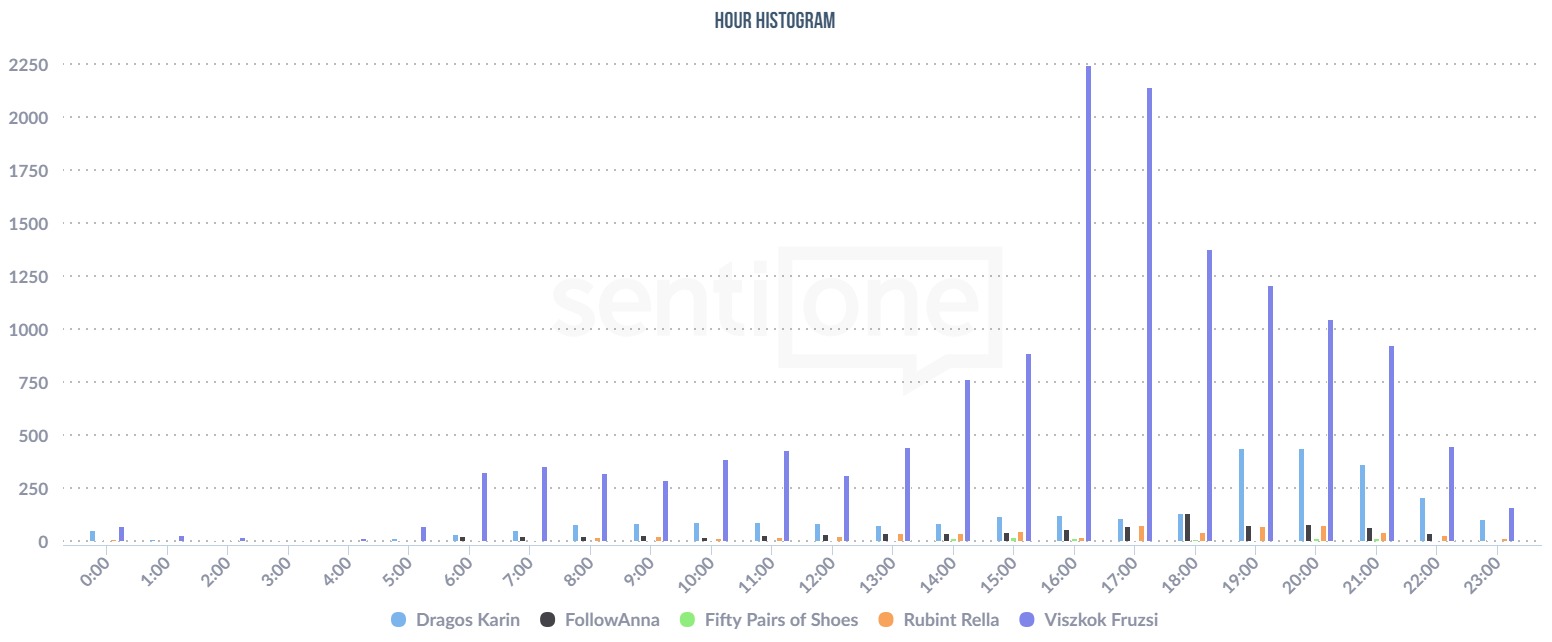Click the Rubint Rella legend label
The height and width of the screenshot is (642, 1552).
[951, 620]
